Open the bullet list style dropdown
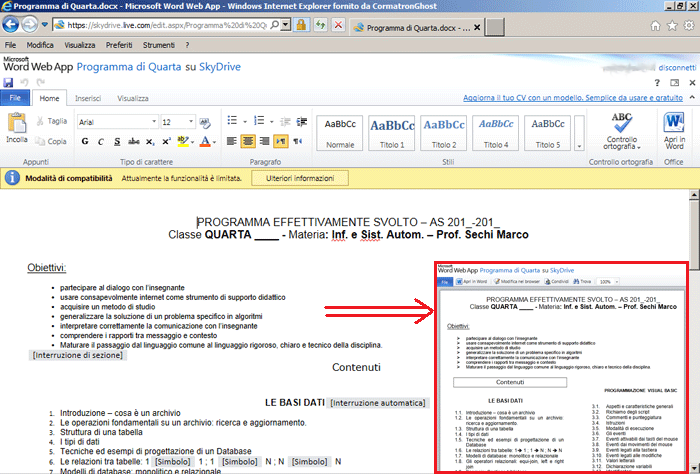 [x=245, y=121]
